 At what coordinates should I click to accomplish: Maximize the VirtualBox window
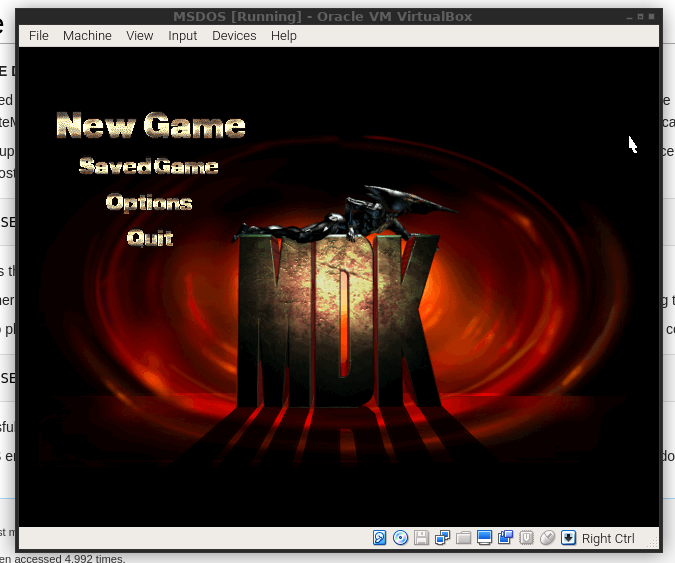tap(641, 16)
